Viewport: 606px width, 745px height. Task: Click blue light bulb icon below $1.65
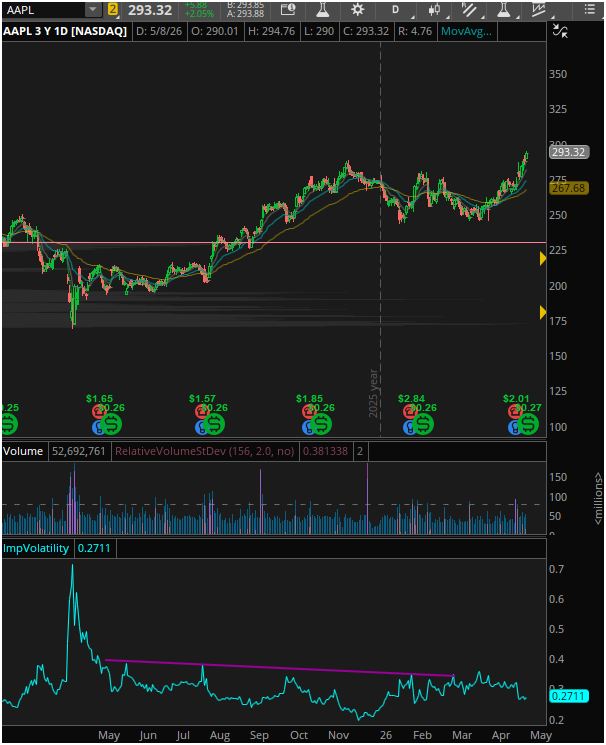point(98,428)
